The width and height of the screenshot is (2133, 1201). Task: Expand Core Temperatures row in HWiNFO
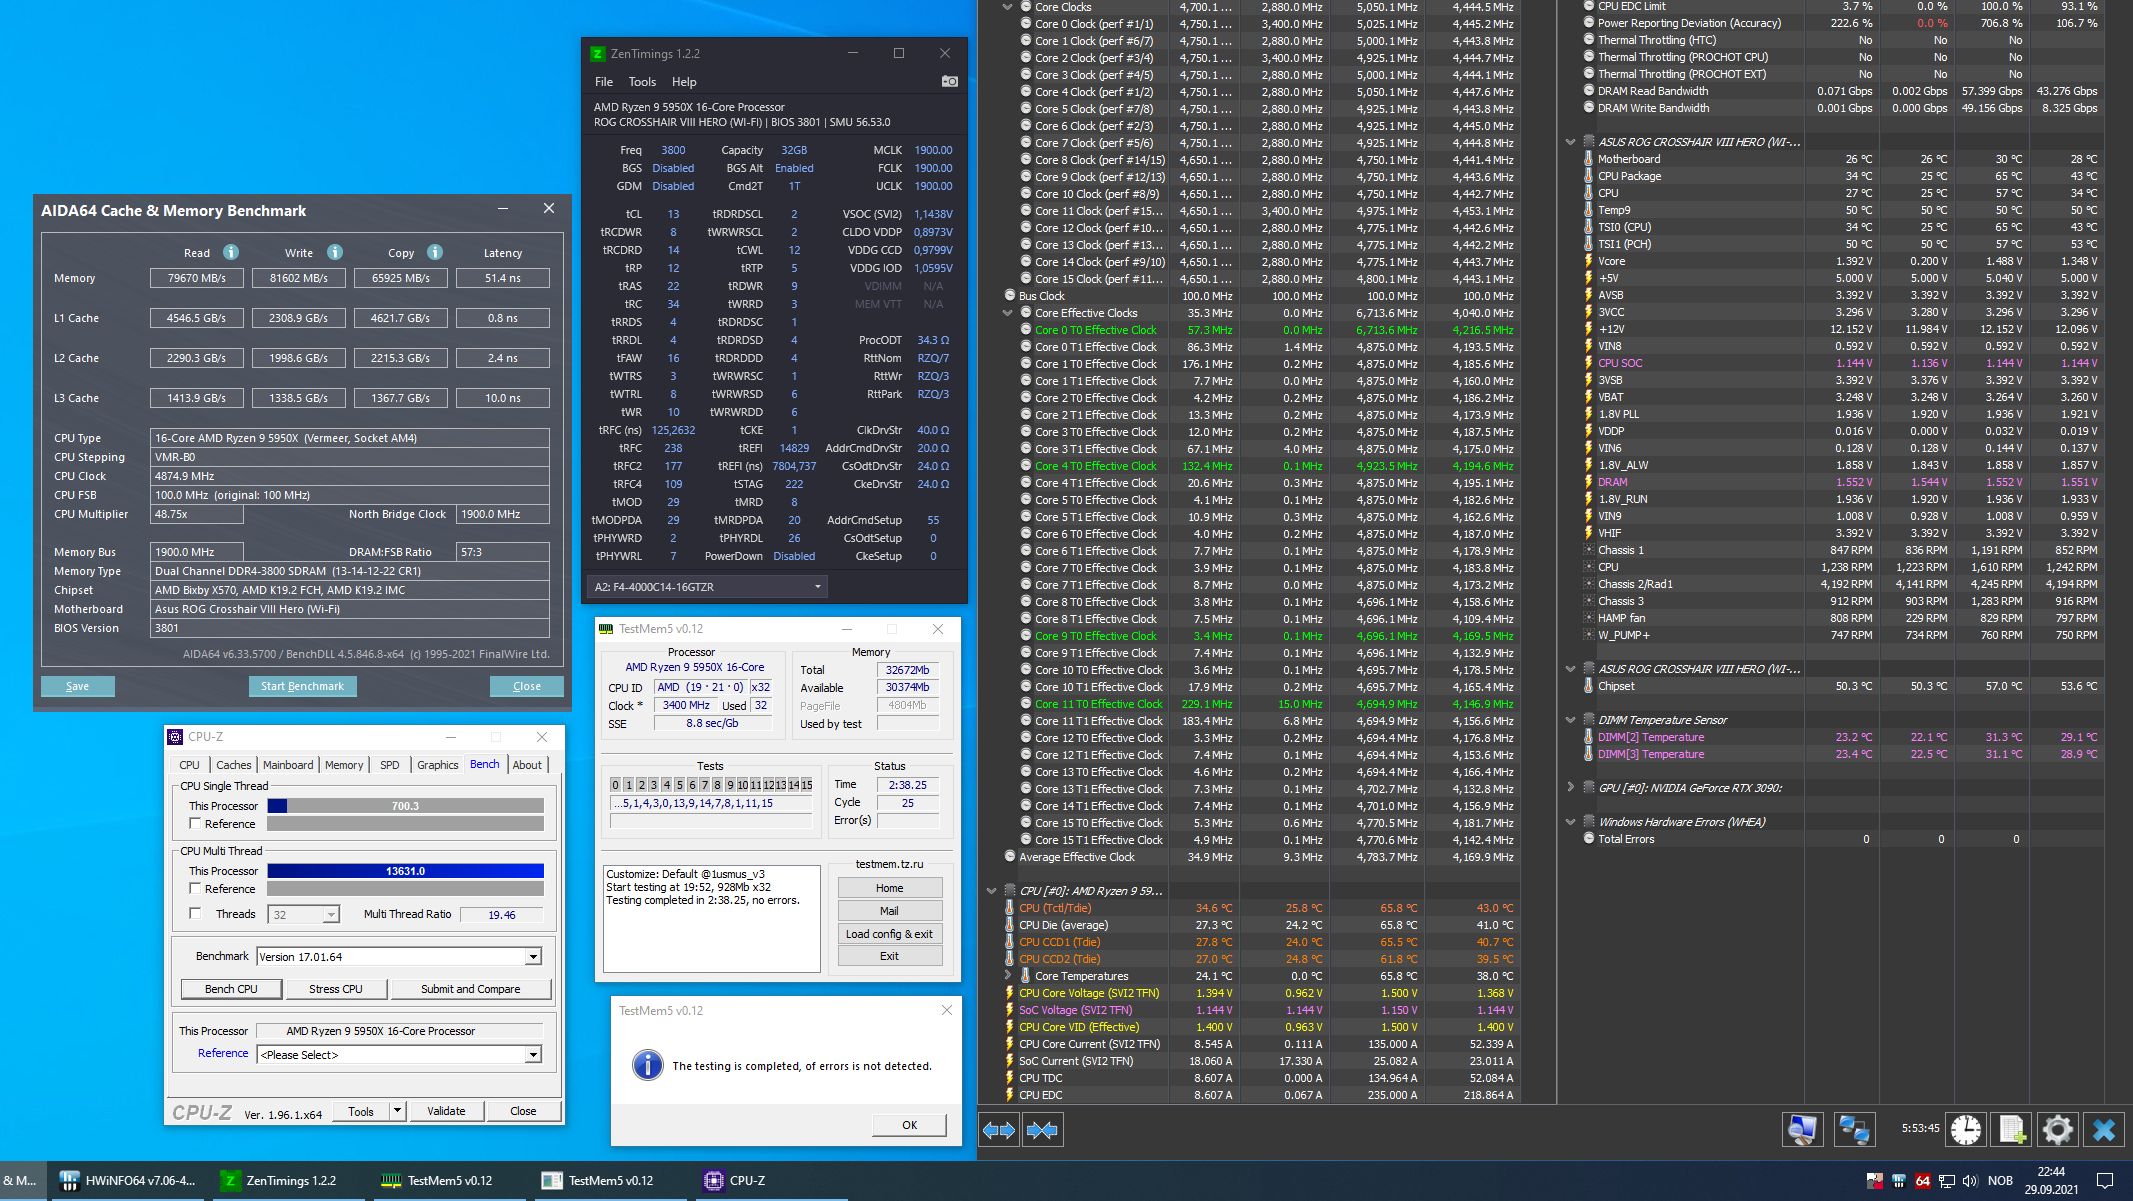pyautogui.click(x=1008, y=975)
